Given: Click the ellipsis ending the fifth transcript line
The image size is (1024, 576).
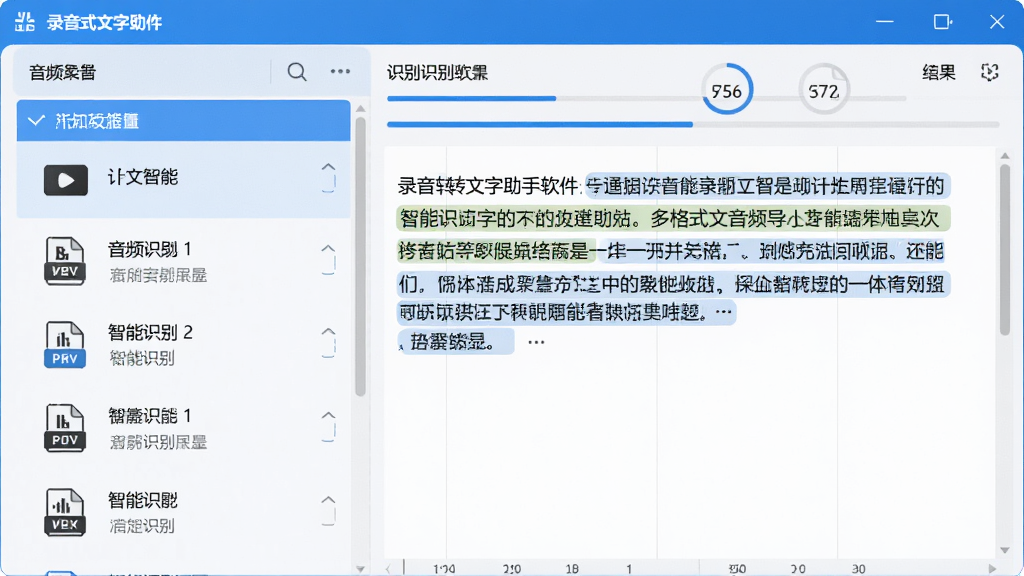Looking at the screenshot, I should point(723,312).
